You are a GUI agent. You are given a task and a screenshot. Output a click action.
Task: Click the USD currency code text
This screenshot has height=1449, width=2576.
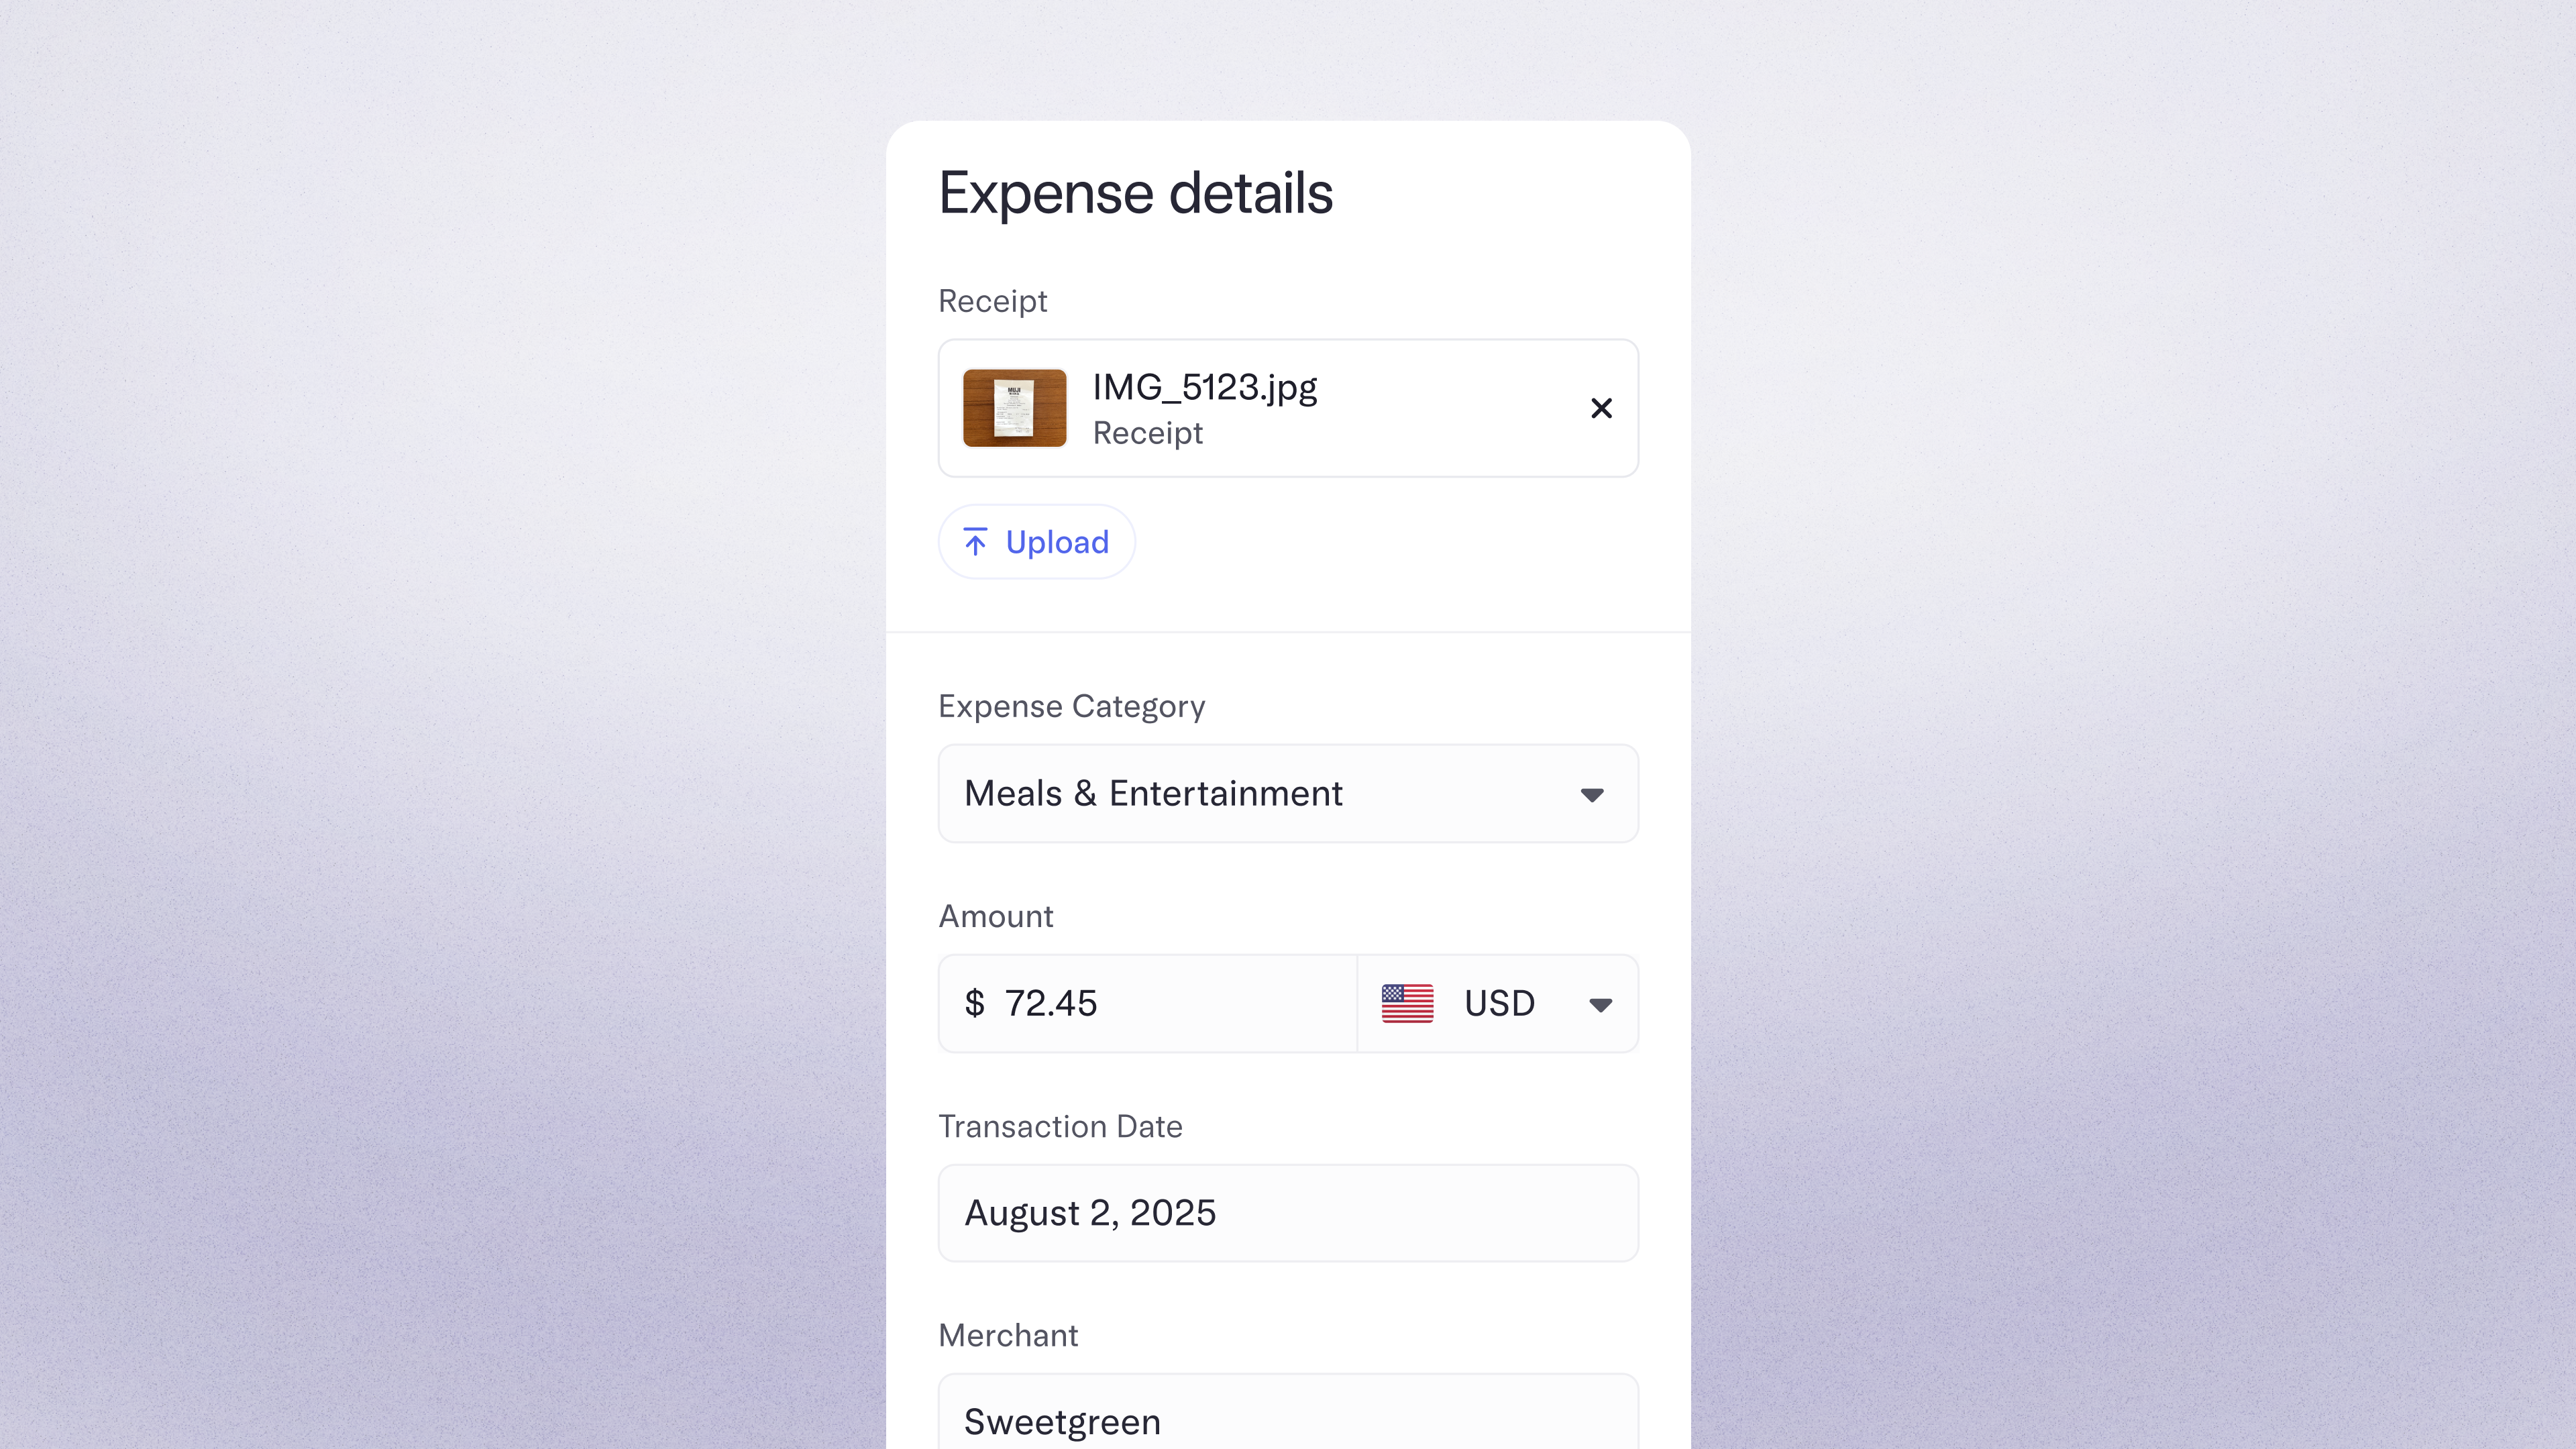[x=1499, y=1003]
